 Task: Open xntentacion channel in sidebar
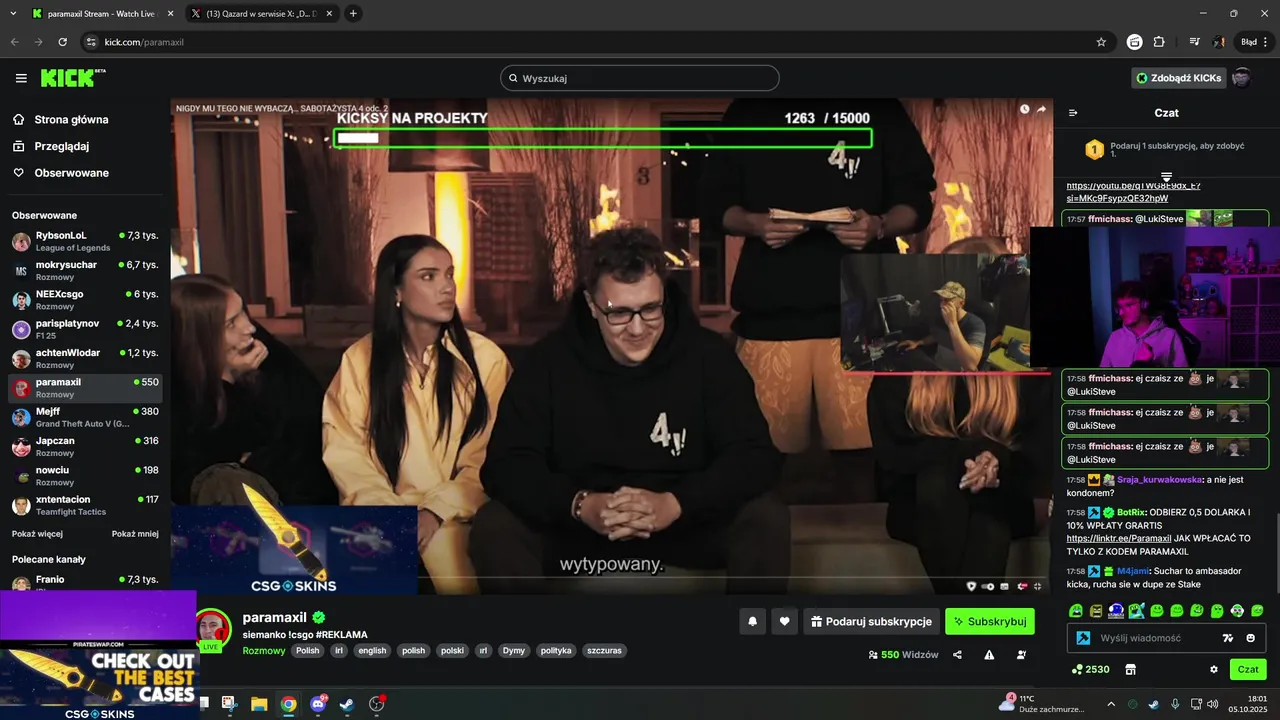point(85,505)
